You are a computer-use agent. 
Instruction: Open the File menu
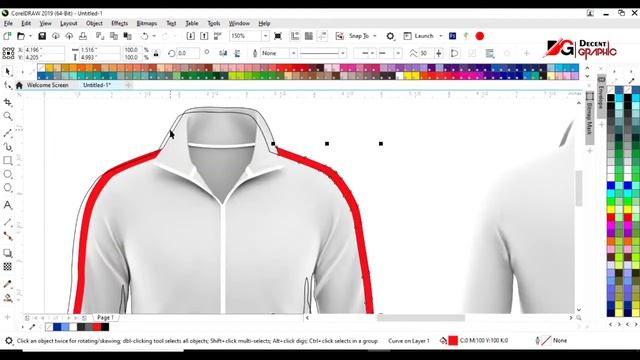coord(8,23)
